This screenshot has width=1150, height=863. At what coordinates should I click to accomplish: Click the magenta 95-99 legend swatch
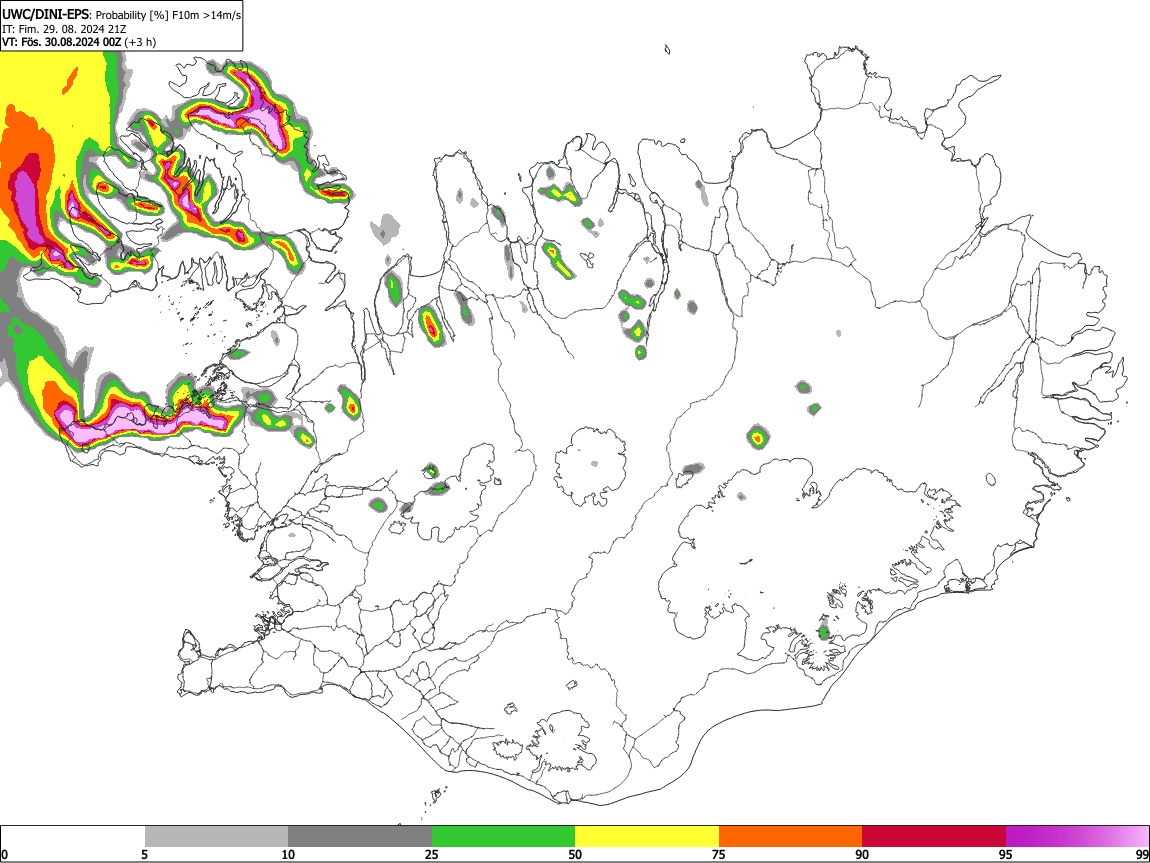tap(1077, 837)
